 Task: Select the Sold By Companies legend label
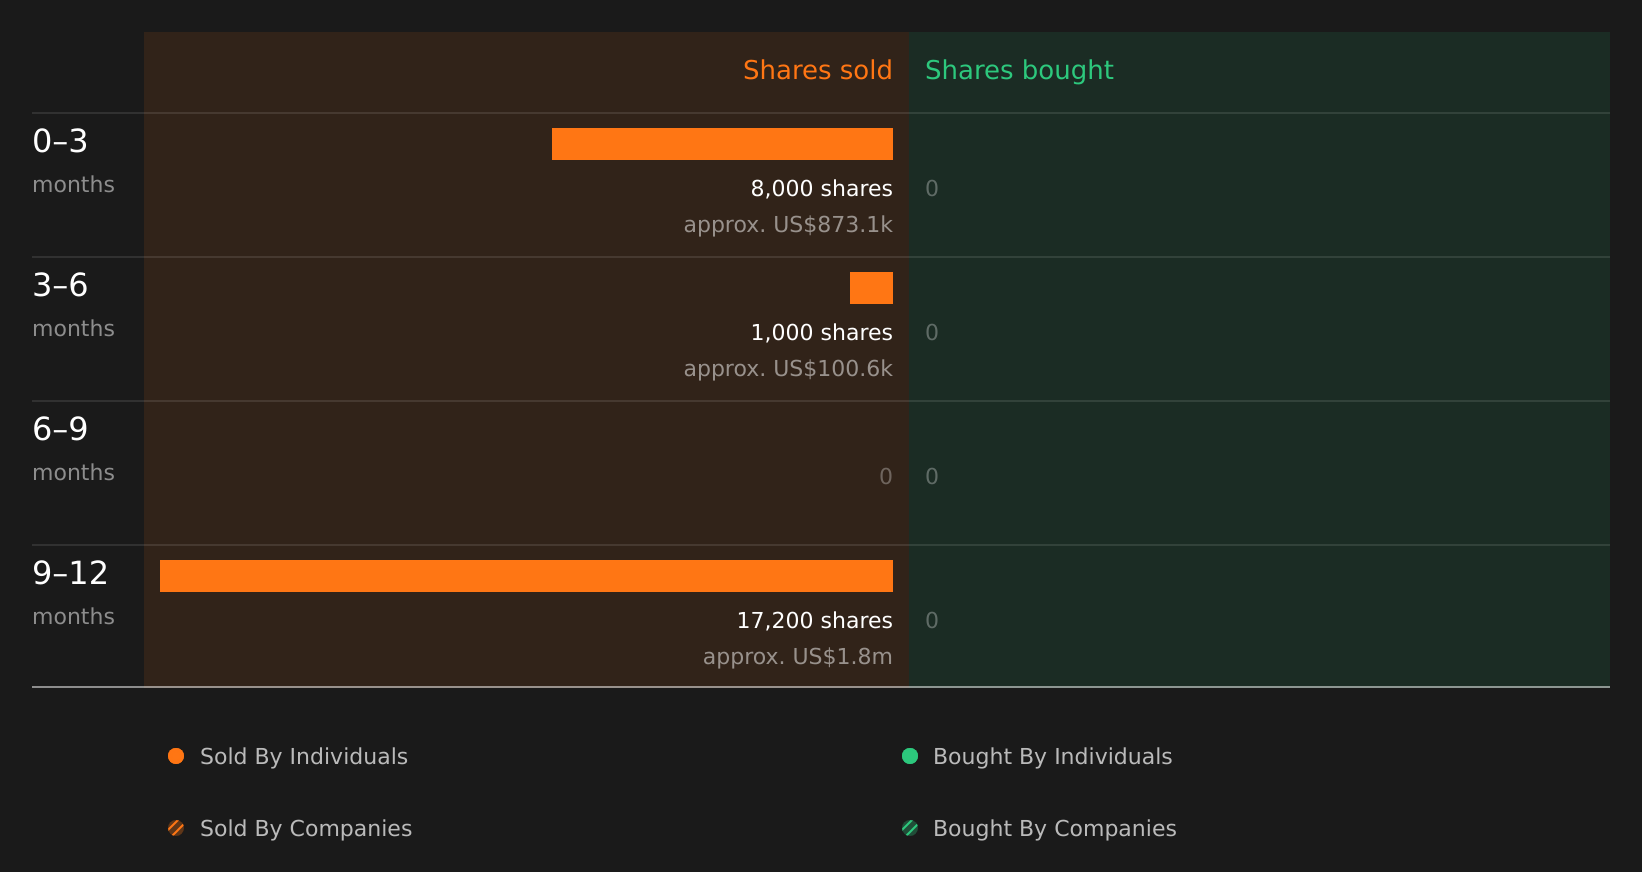(306, 829)
